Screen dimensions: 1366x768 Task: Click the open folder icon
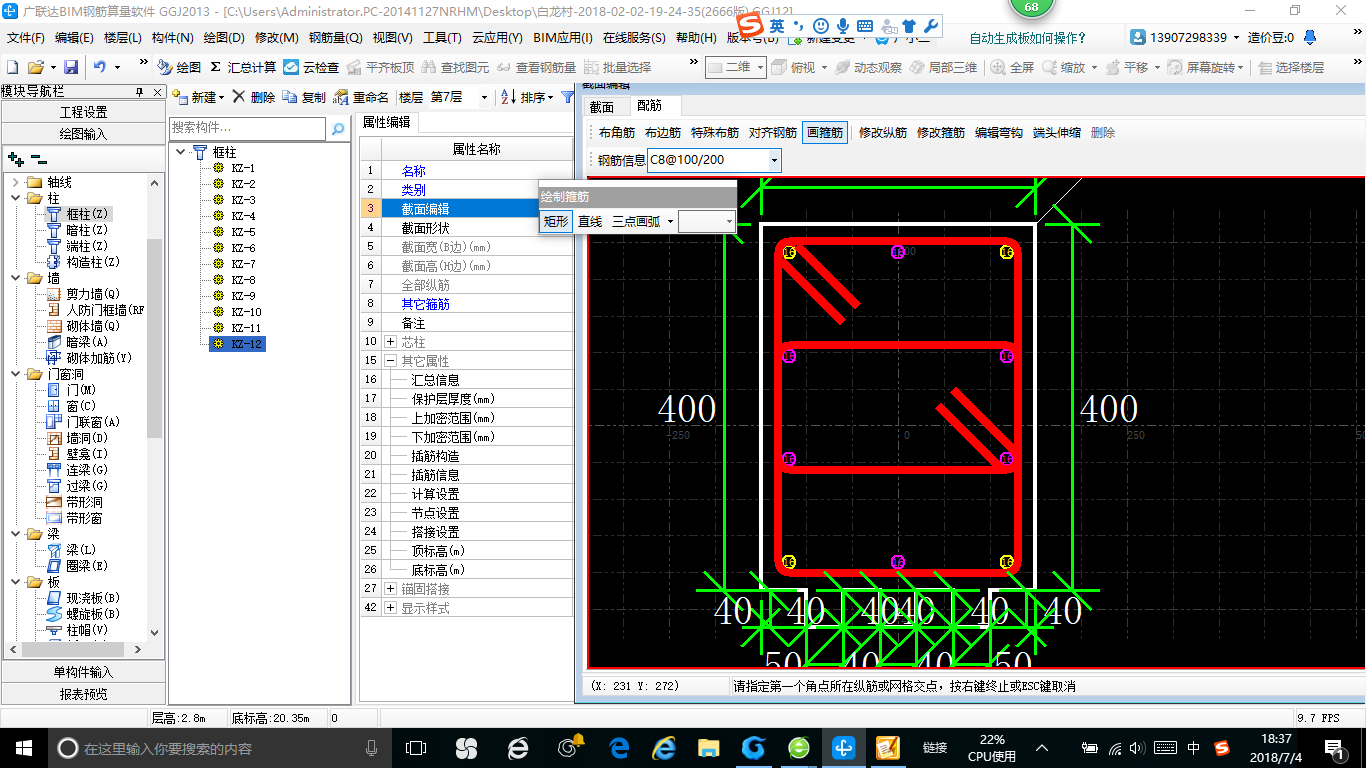(x=35, y=67)
